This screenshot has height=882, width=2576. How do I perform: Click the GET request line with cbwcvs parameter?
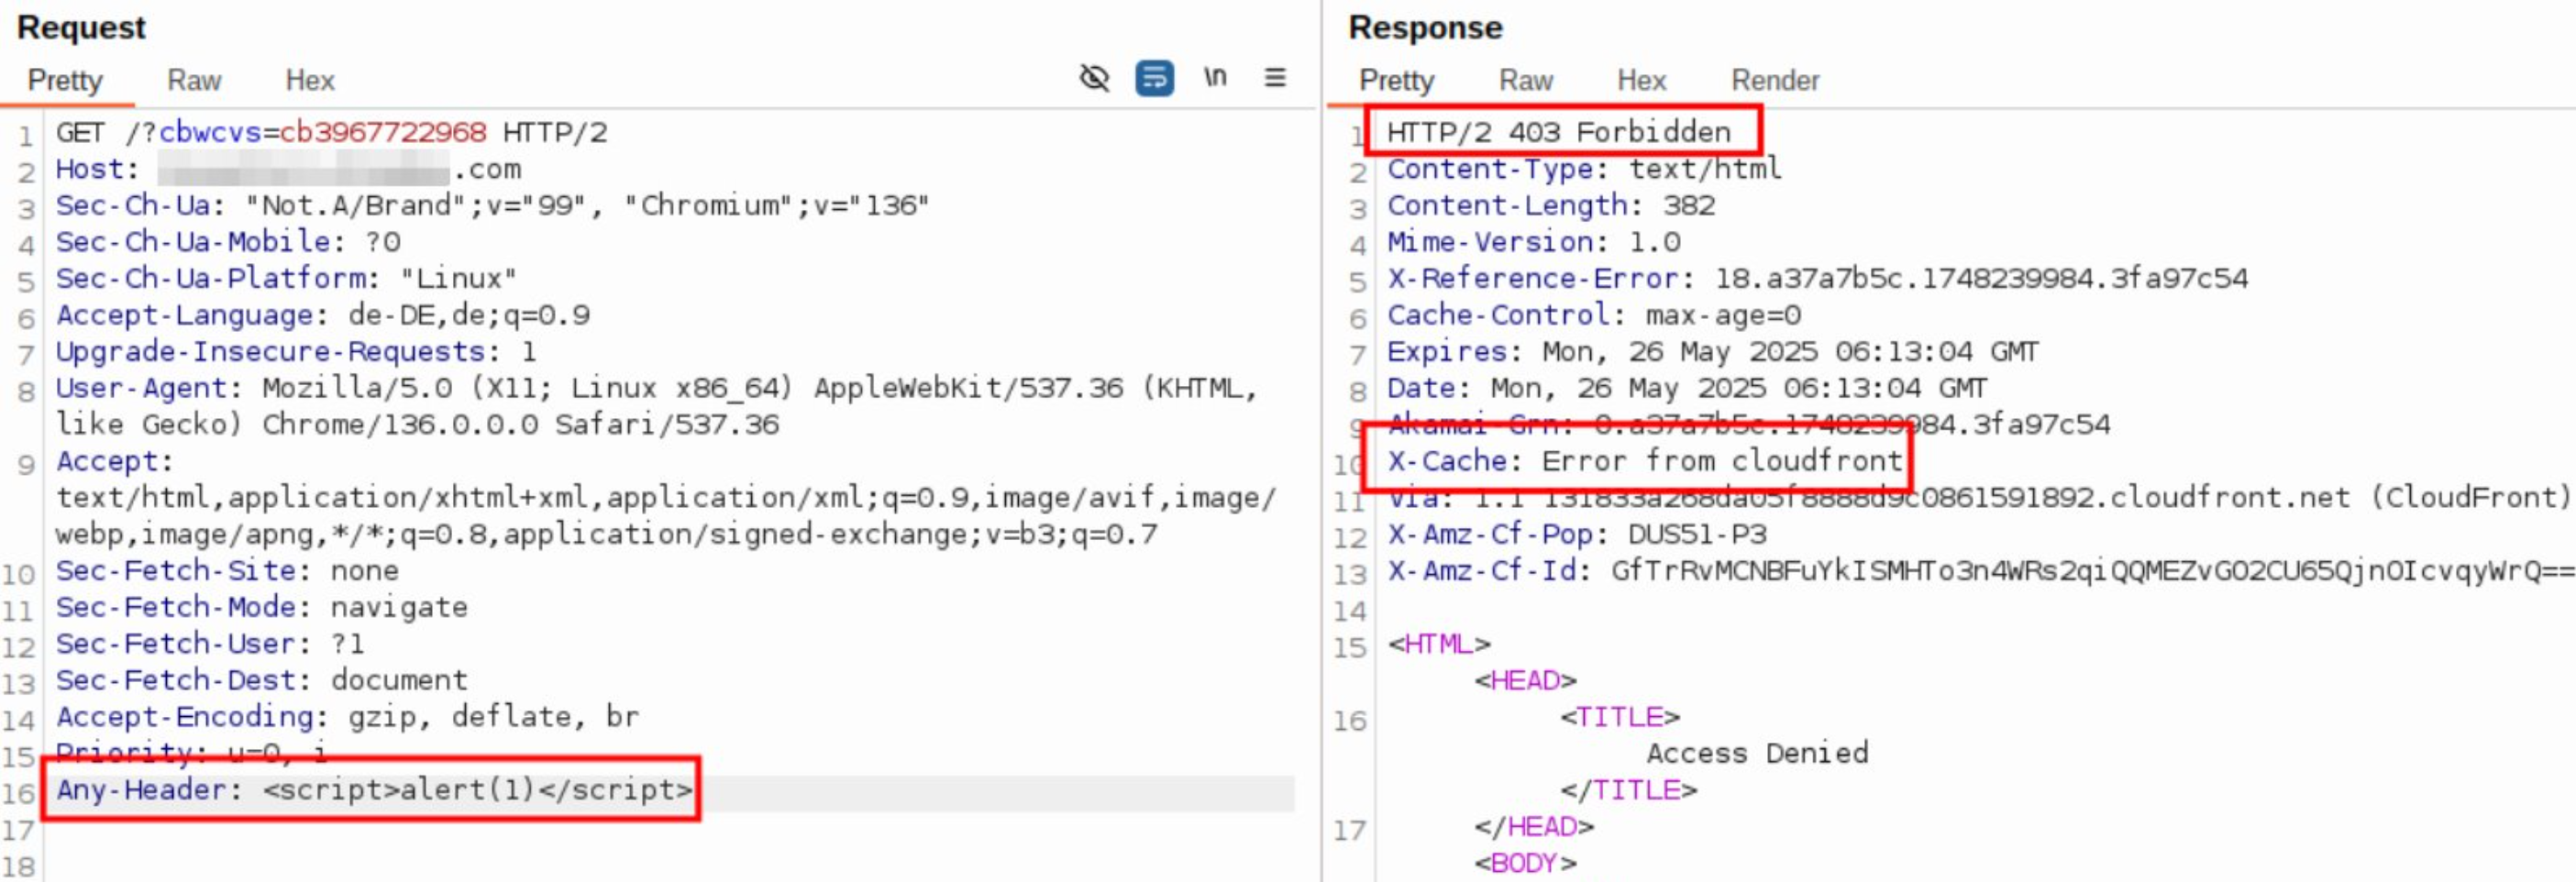331,132
